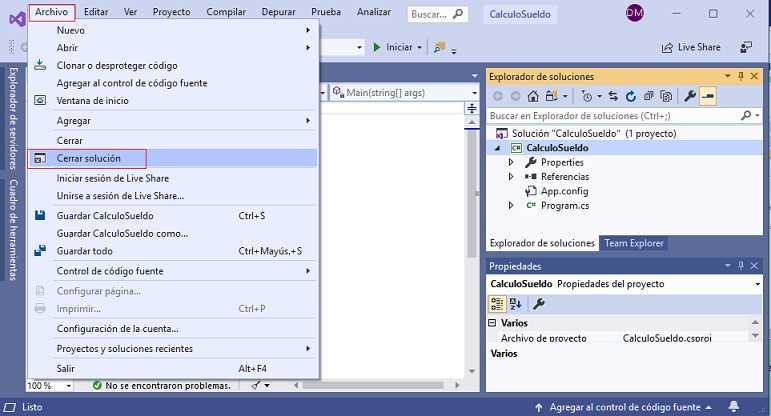Click Guardar CalculoSueldo menu entry
Screen dimensions: 771x416
point(172,215)
